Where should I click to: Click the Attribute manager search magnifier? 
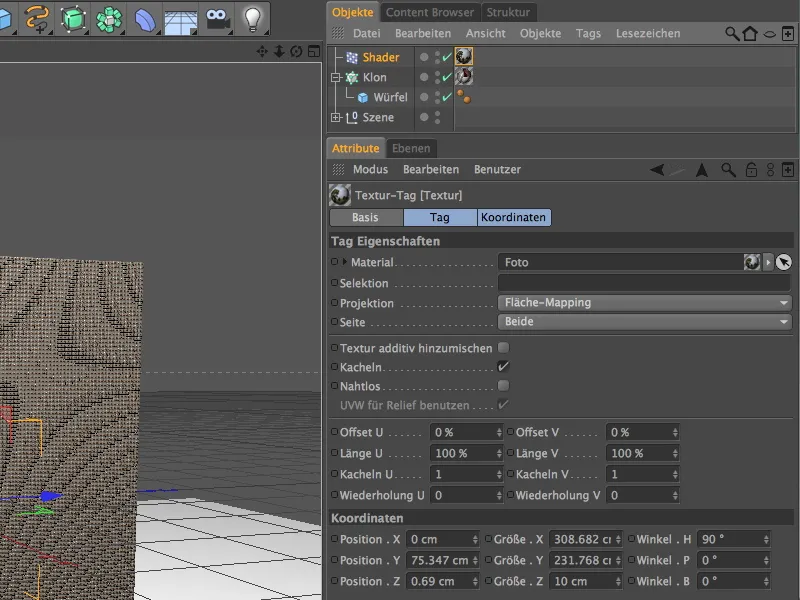728,169
